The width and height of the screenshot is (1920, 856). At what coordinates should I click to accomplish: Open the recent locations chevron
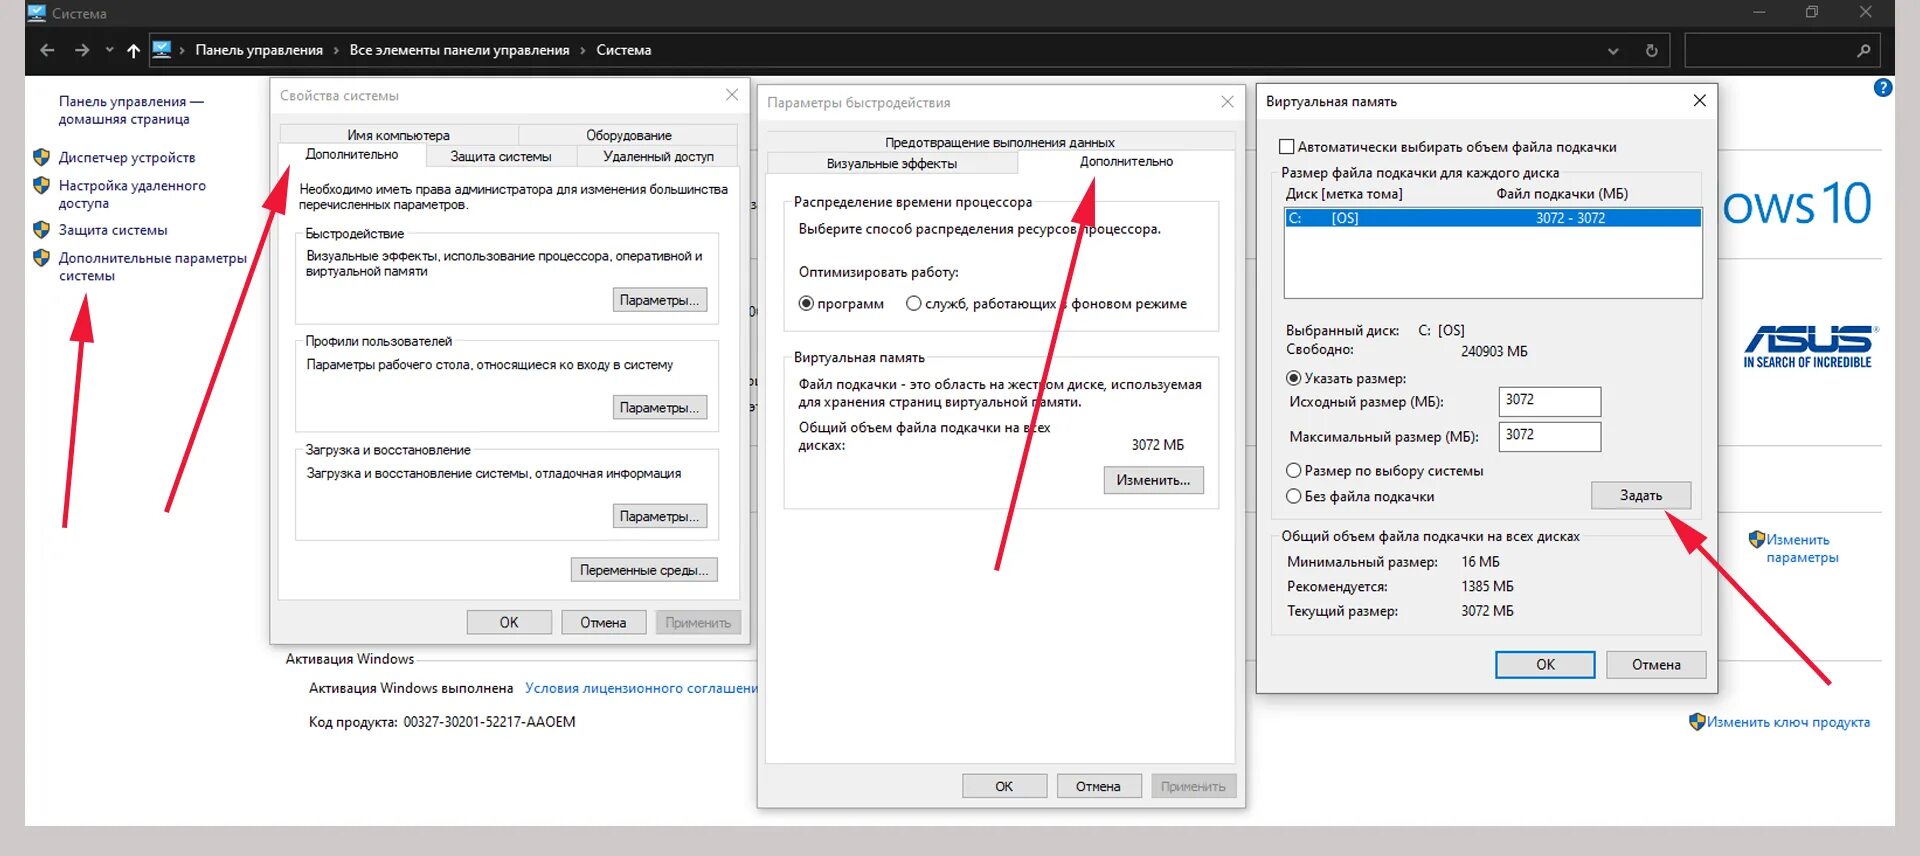(109, 50)
